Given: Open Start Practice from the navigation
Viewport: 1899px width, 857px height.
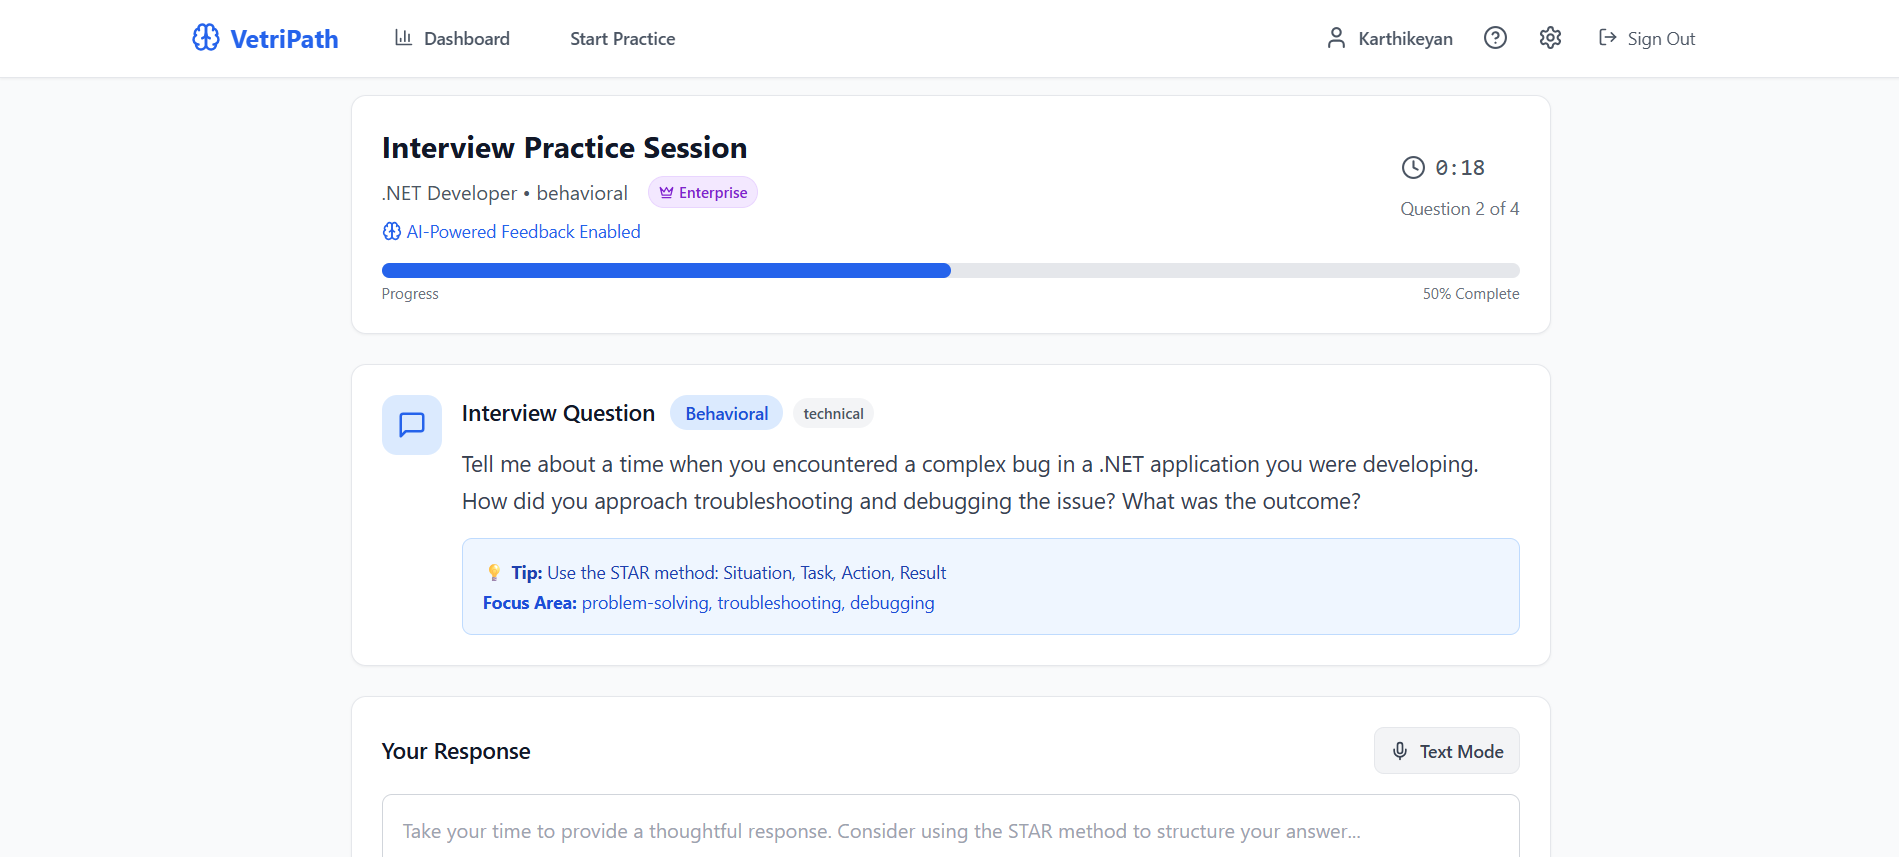Looking at the screenshot, I should click(x=622, y=39).
